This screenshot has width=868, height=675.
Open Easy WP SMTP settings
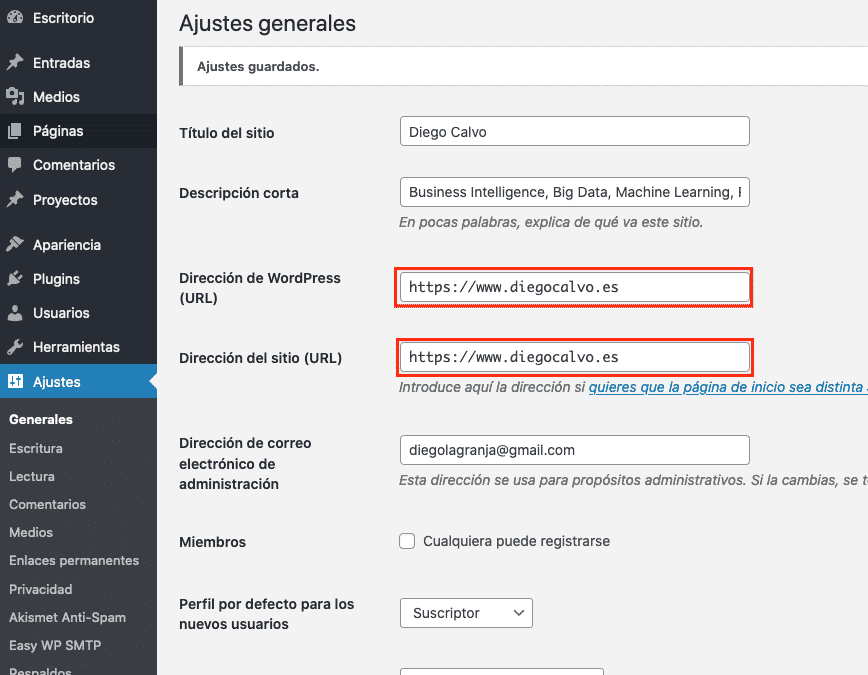click(x=55, y=645)
